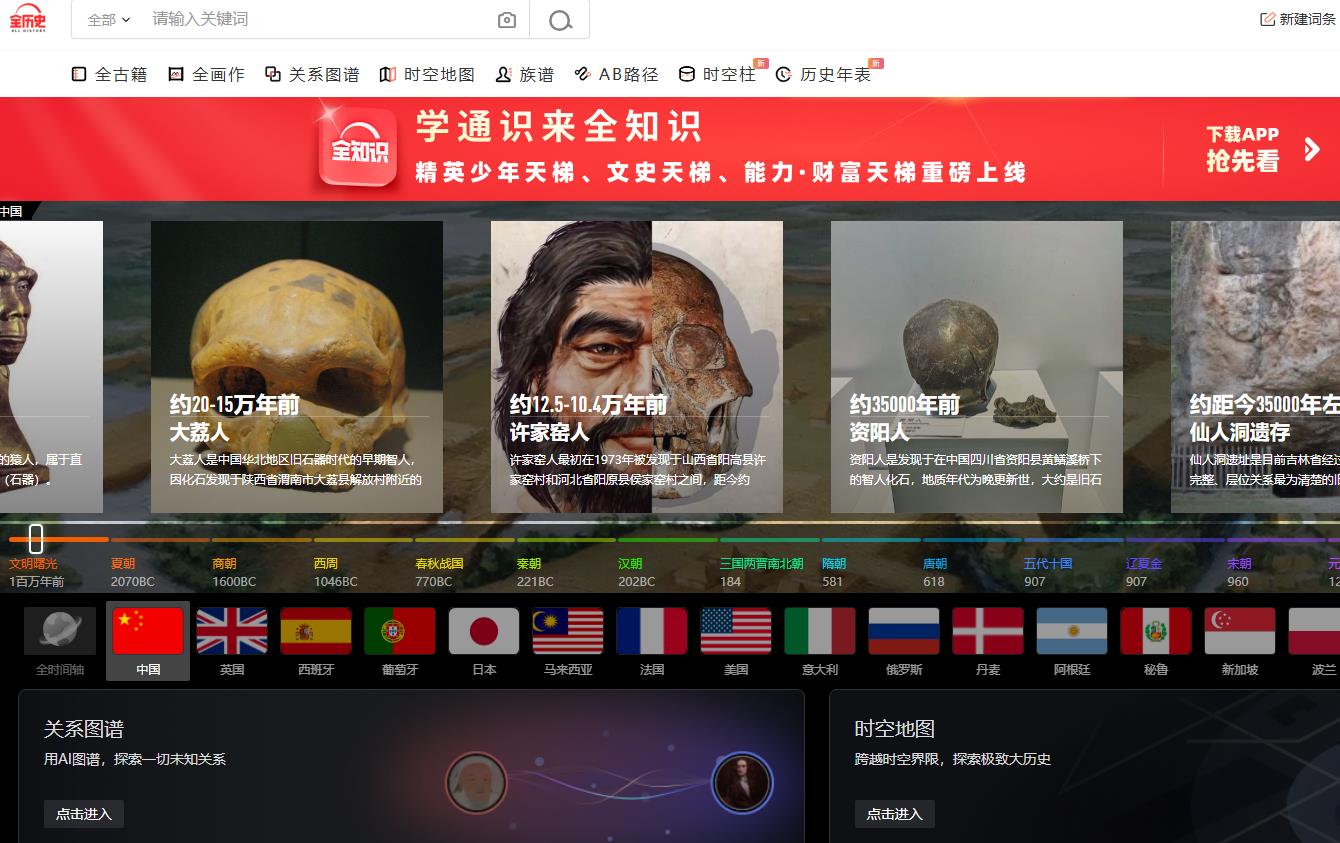Click the 时空地图 panel heading

coord(895,729)
